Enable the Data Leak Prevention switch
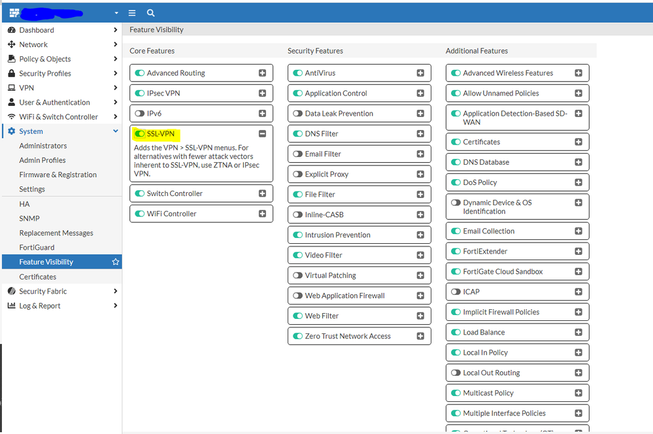The image size is (653, 434). [x=298, y=113]
